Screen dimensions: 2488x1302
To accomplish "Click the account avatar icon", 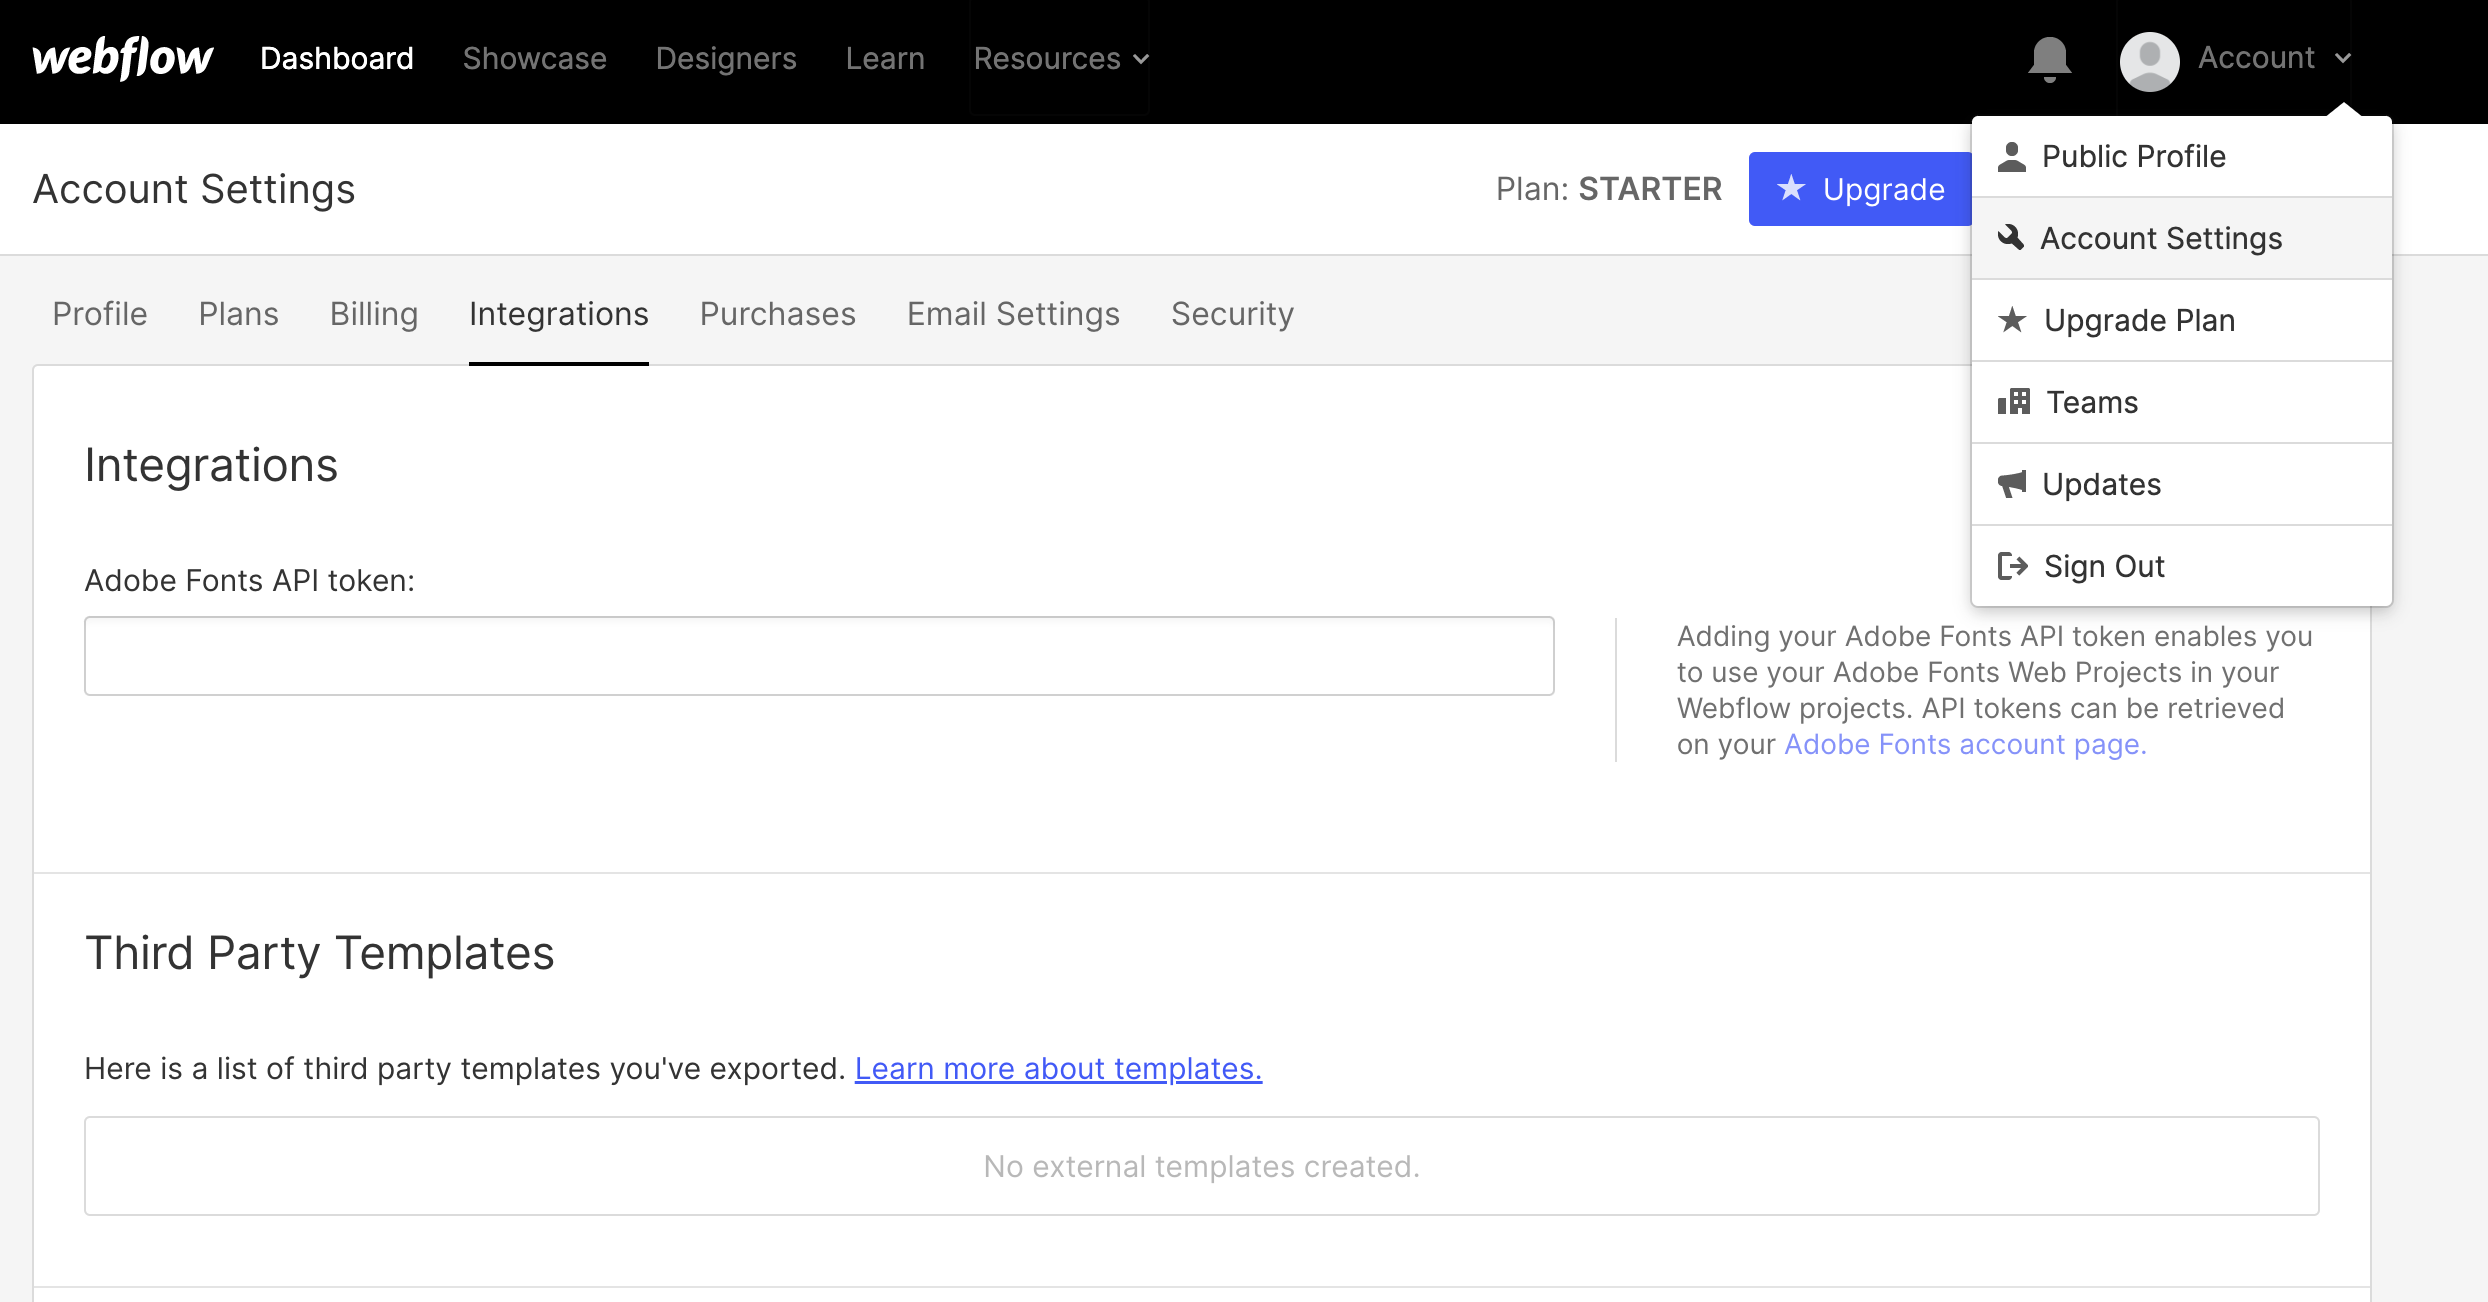I will 2148,60.
